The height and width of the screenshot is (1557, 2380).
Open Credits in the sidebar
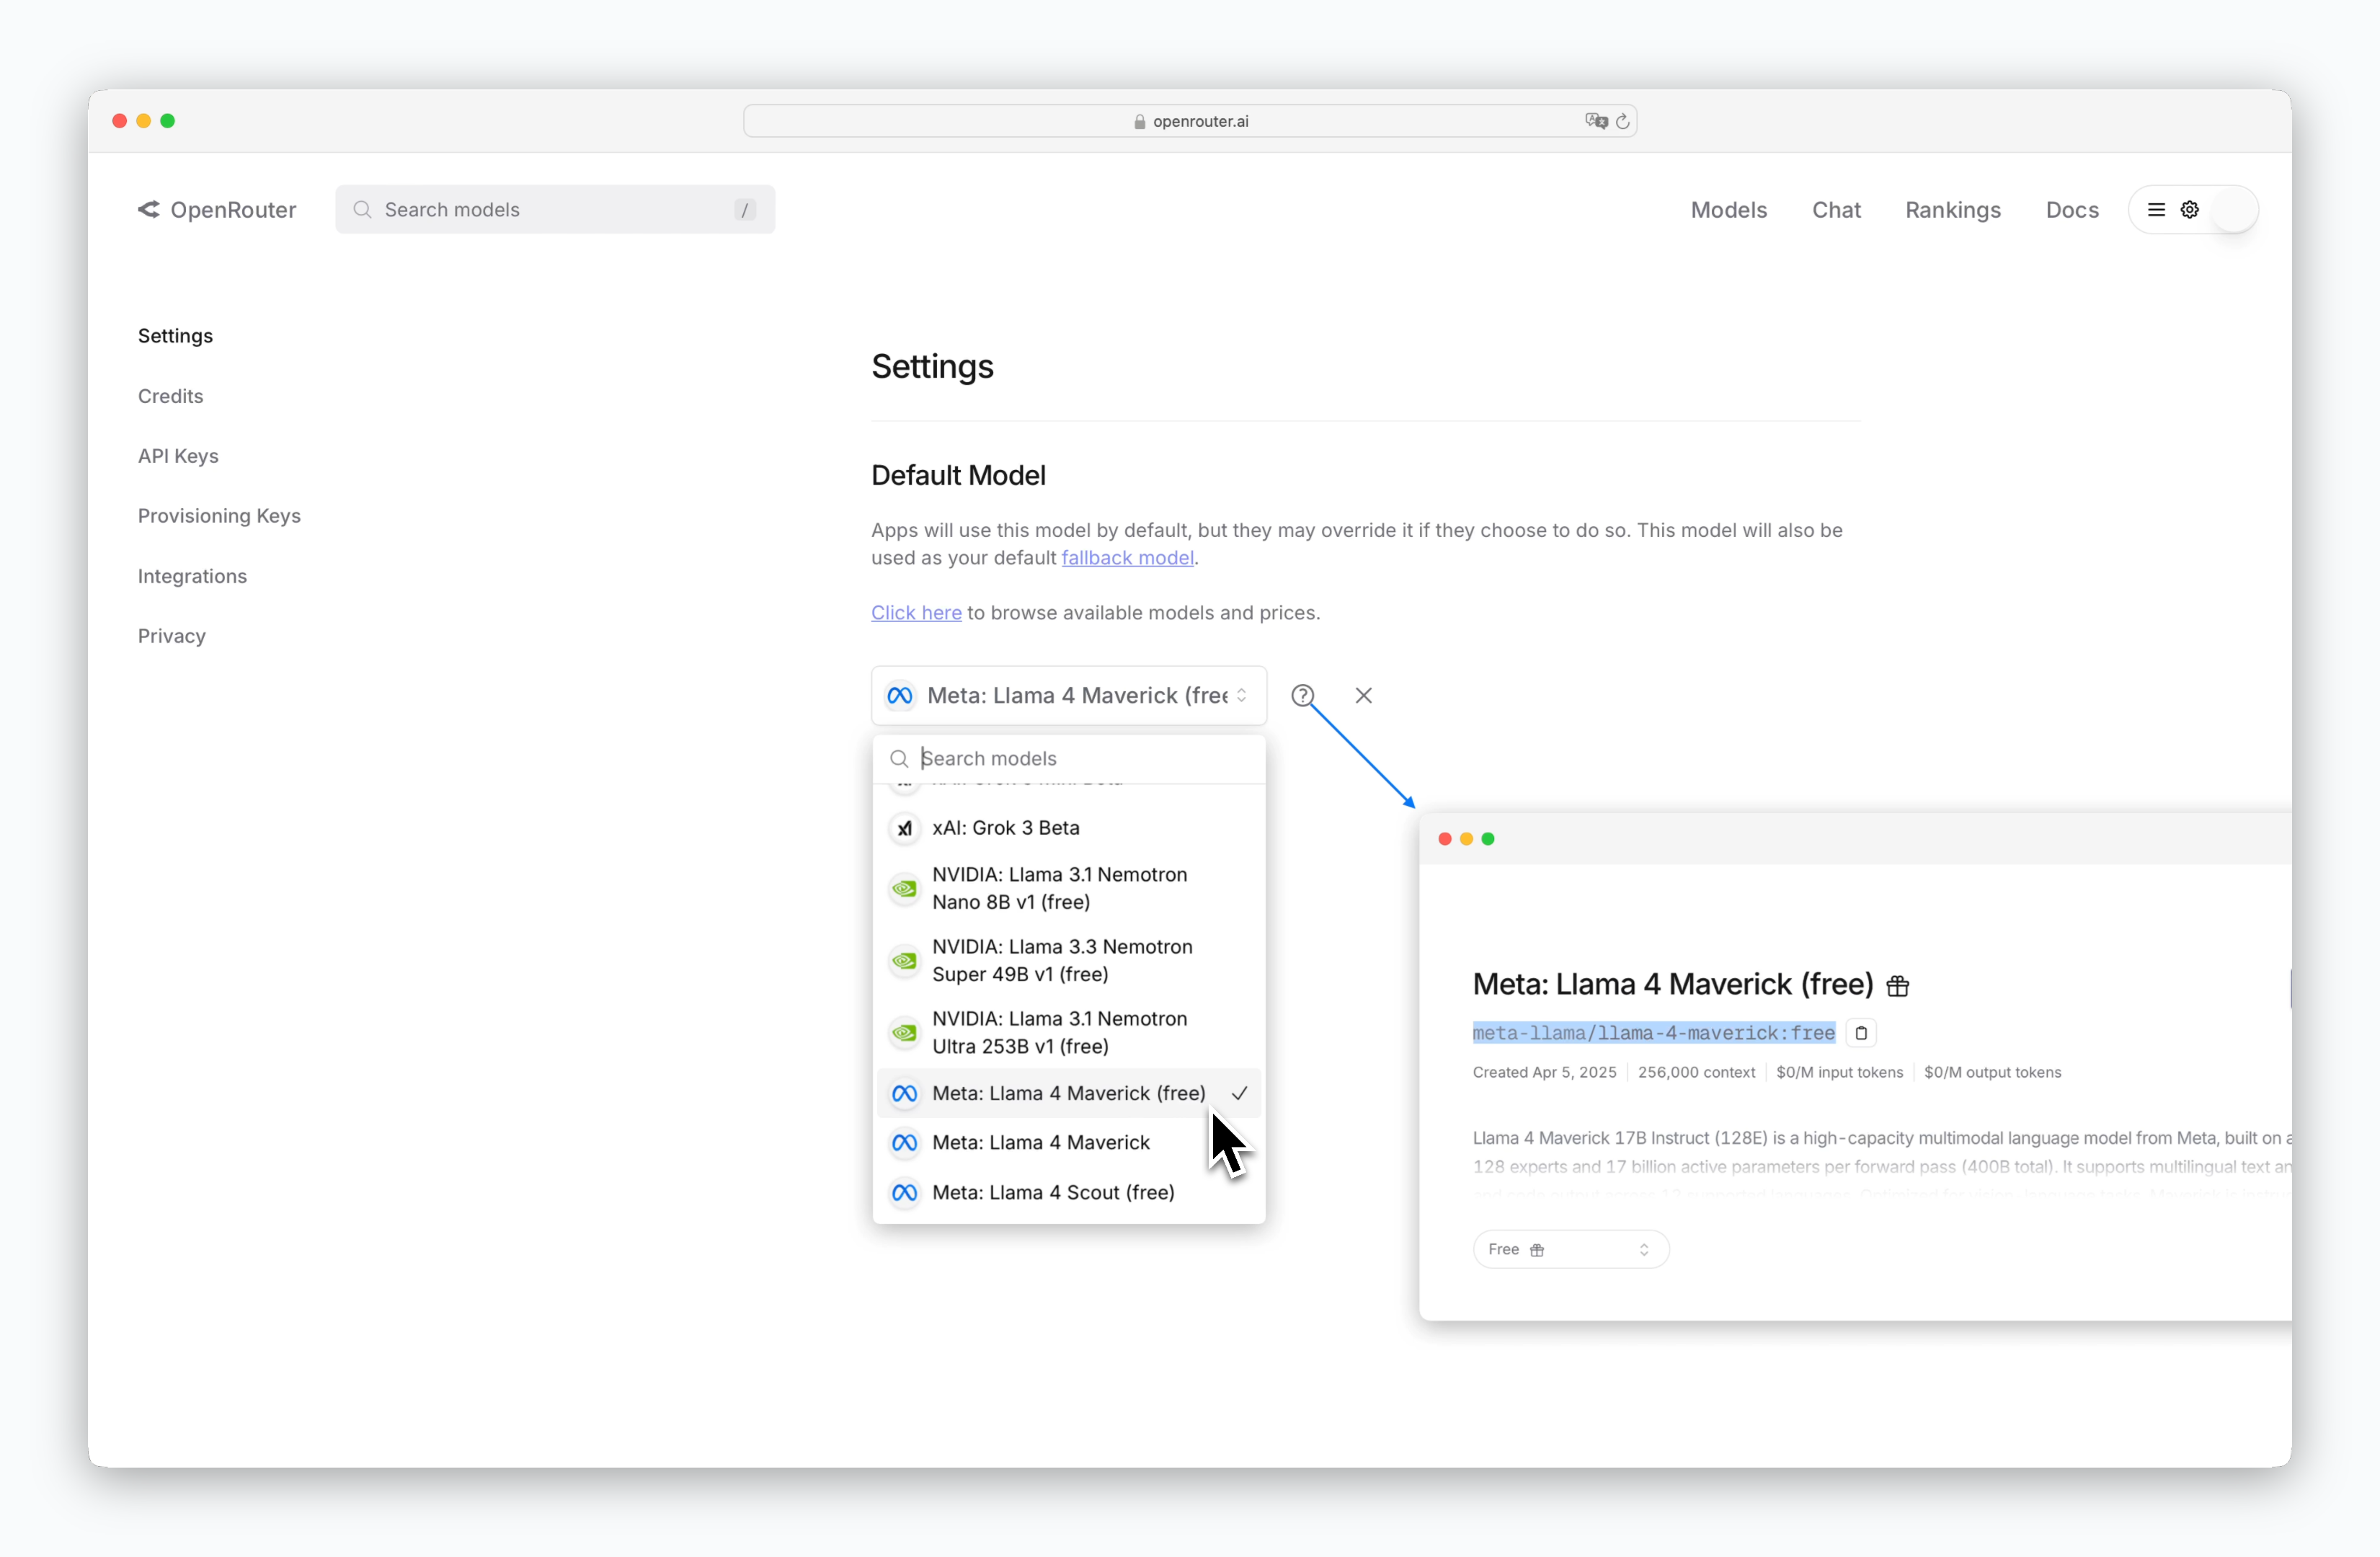click(170, 395)
